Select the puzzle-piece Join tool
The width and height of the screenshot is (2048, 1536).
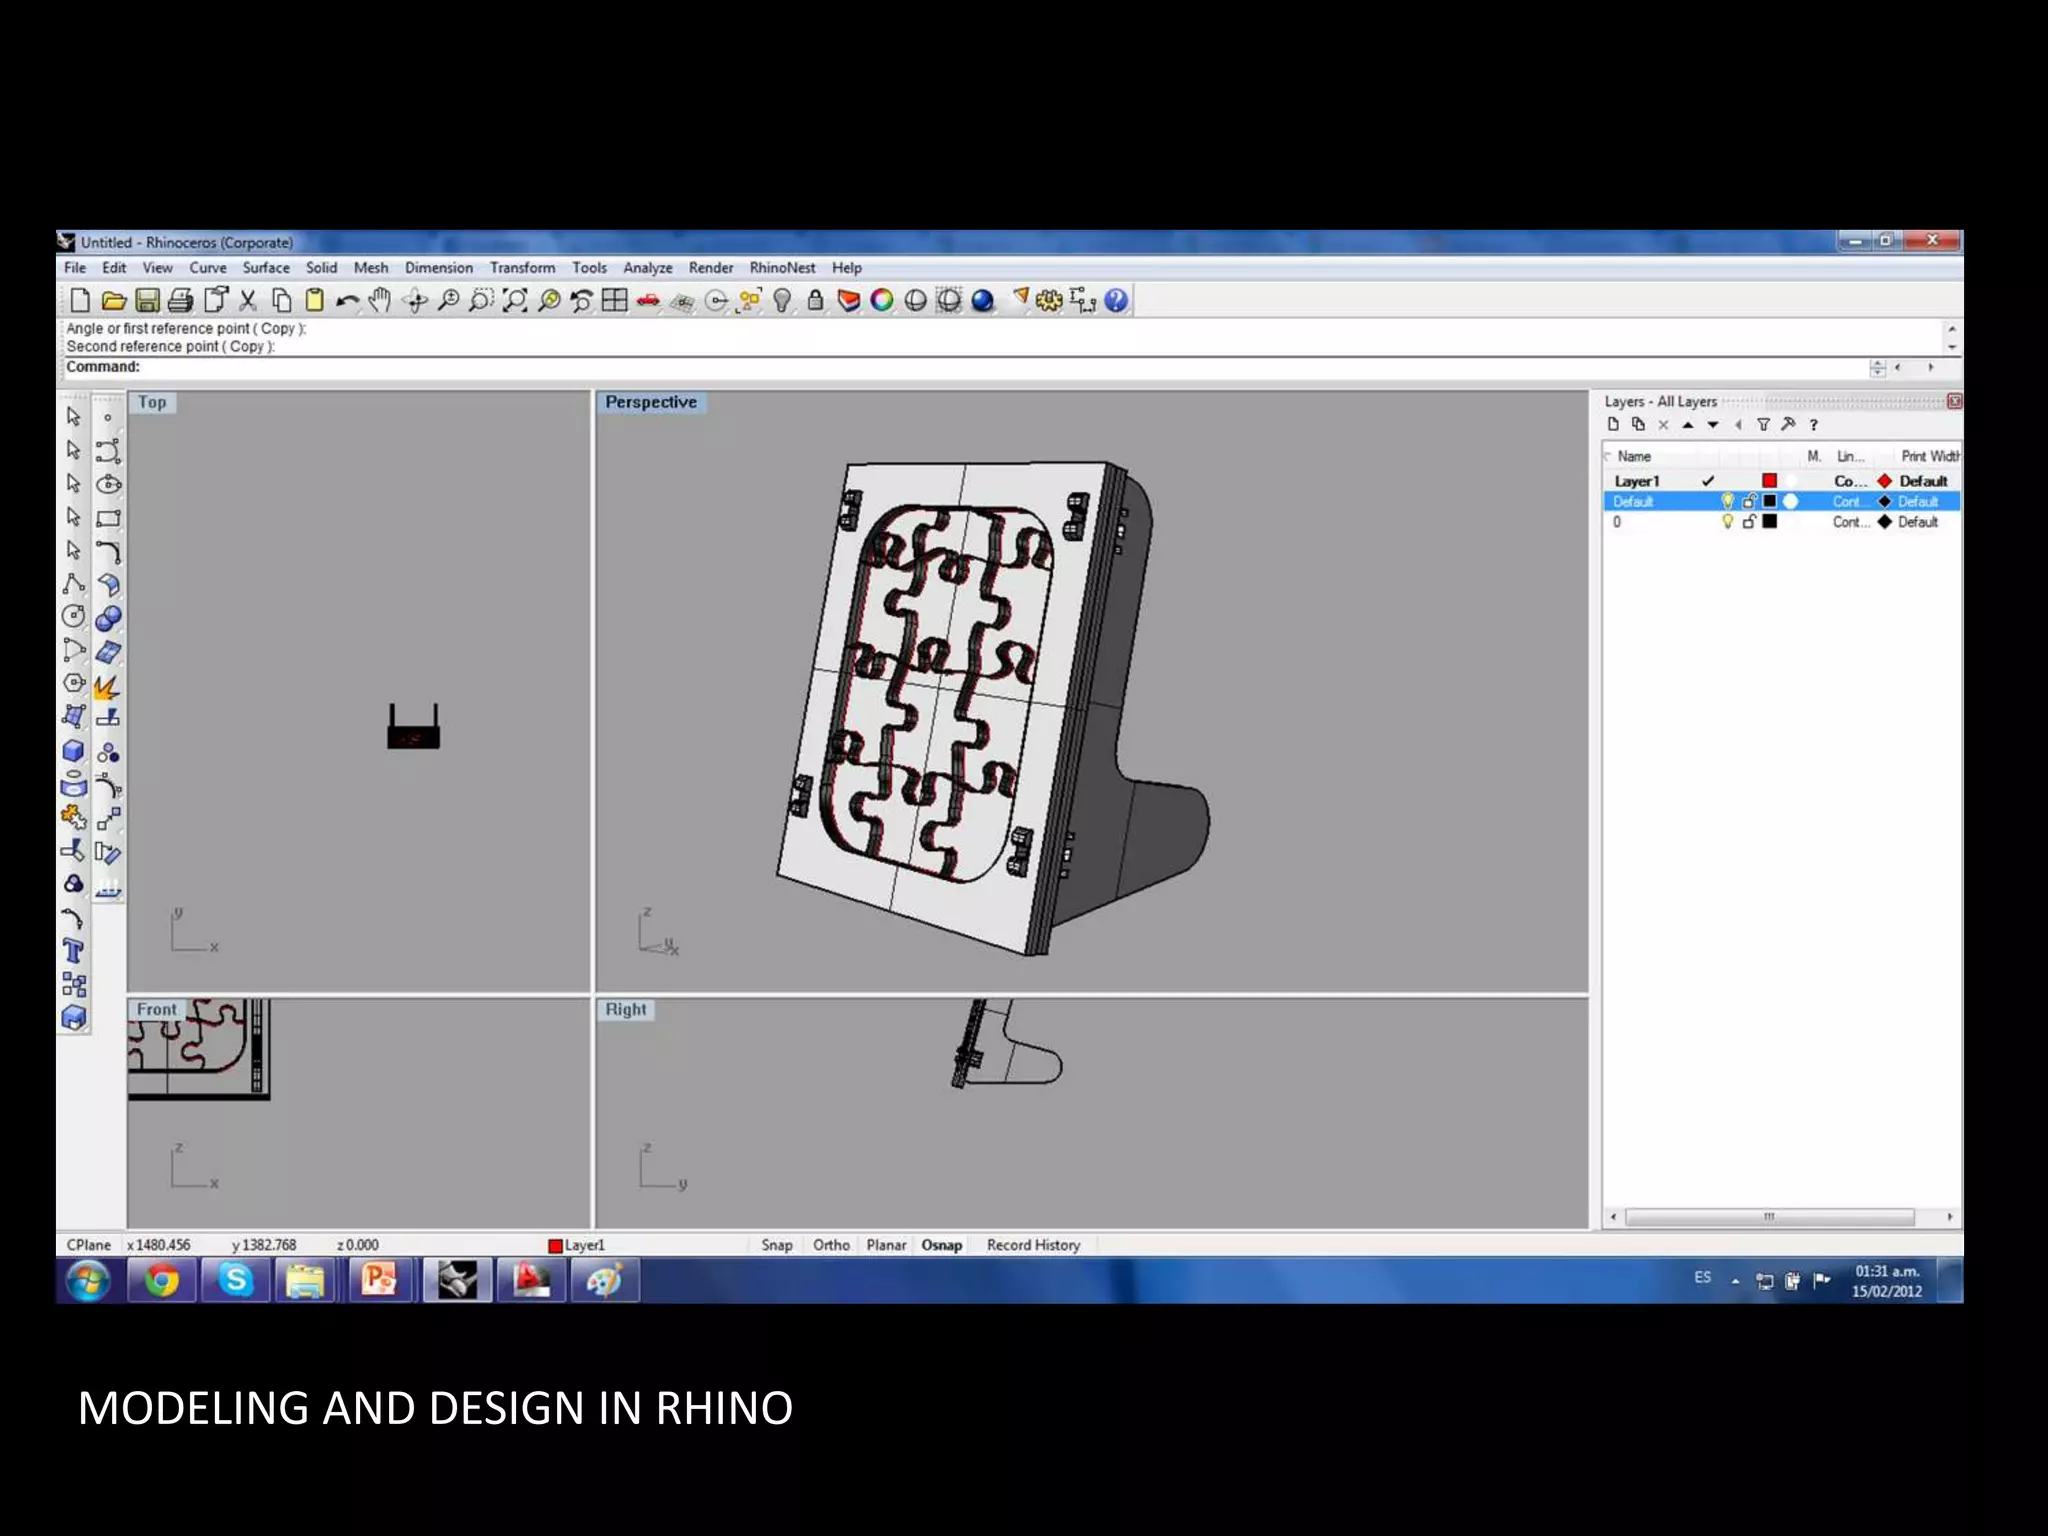click(x=73, y=817)
